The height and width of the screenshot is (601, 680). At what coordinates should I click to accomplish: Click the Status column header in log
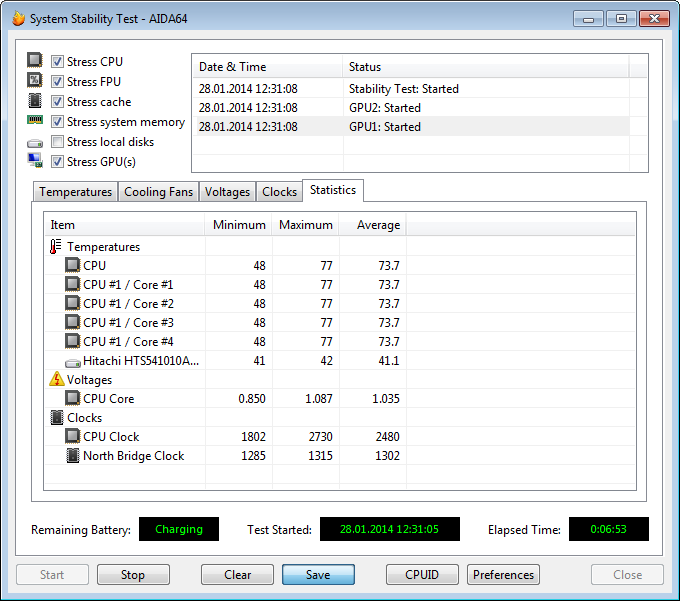(485, 67)
